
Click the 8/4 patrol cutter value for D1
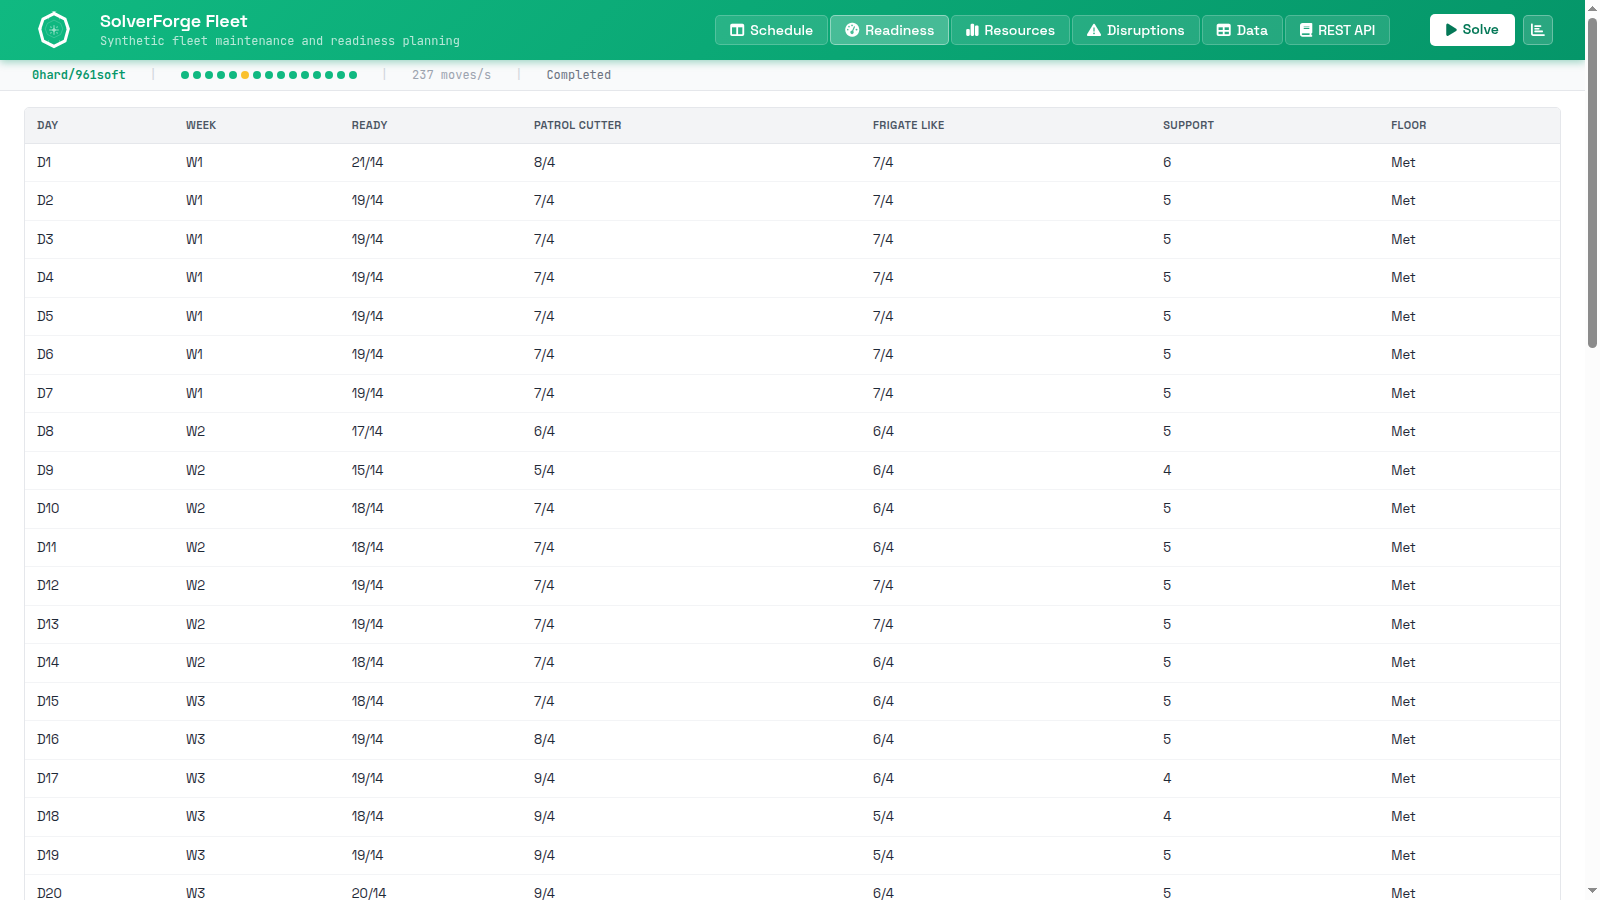(544, 162)
